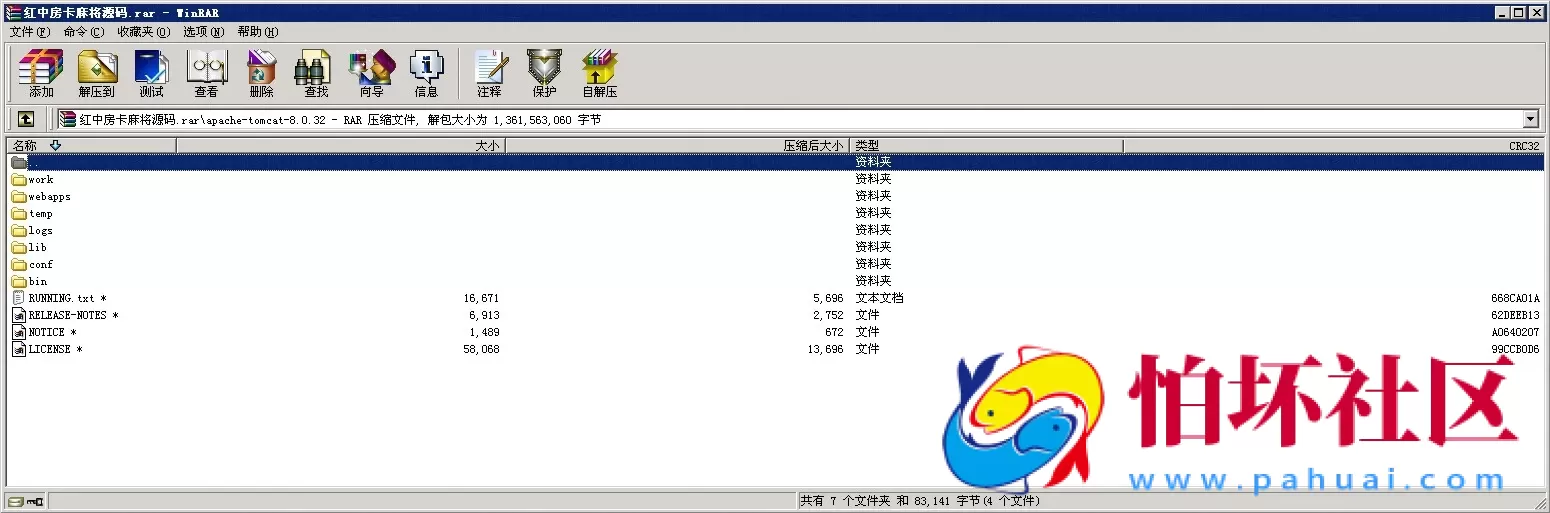Viewport: 1550px width, 513px height.
Task: Select the conf folder name
Action: [x=41, y=265]
